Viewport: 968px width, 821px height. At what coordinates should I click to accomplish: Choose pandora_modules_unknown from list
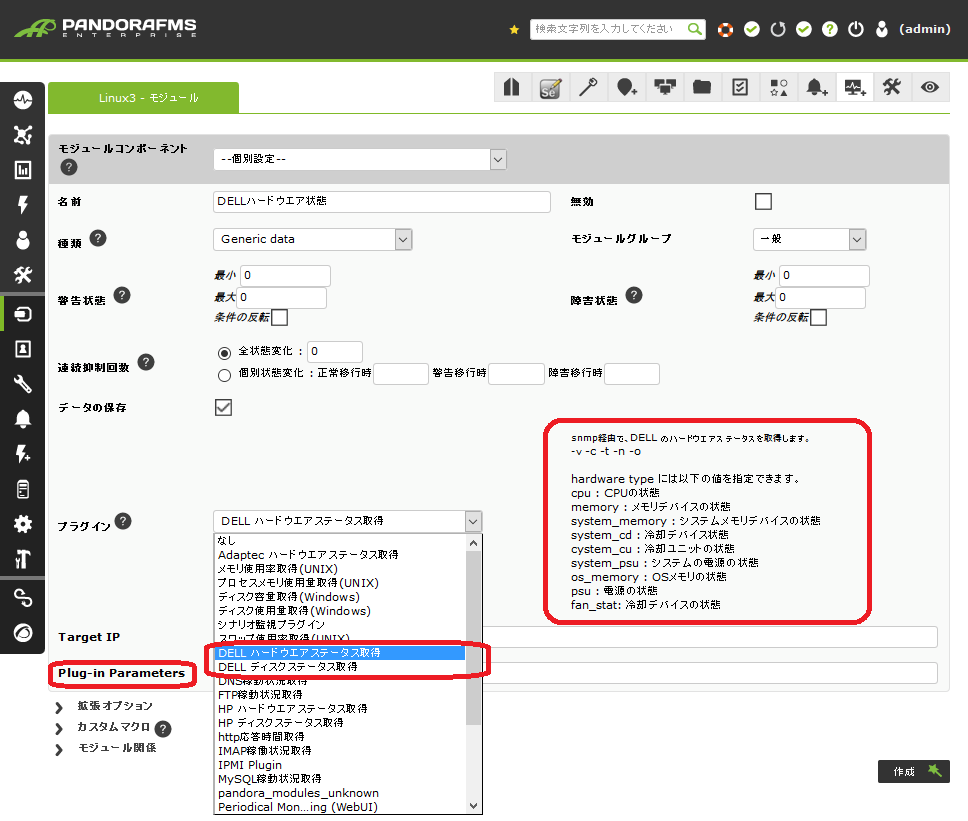340,793
